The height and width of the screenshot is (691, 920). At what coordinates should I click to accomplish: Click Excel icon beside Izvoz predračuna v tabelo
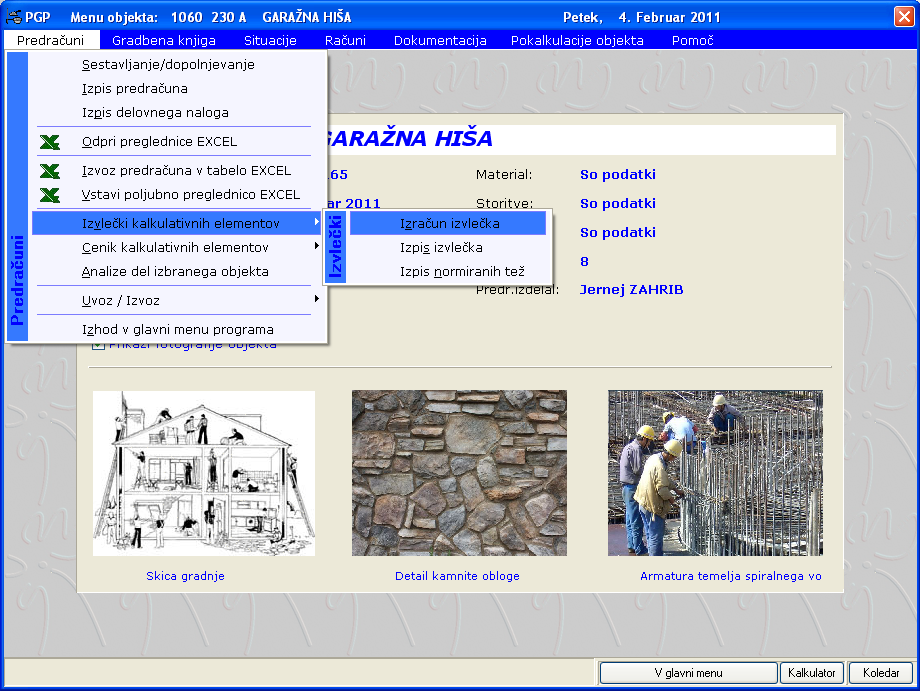click(49, 171)
